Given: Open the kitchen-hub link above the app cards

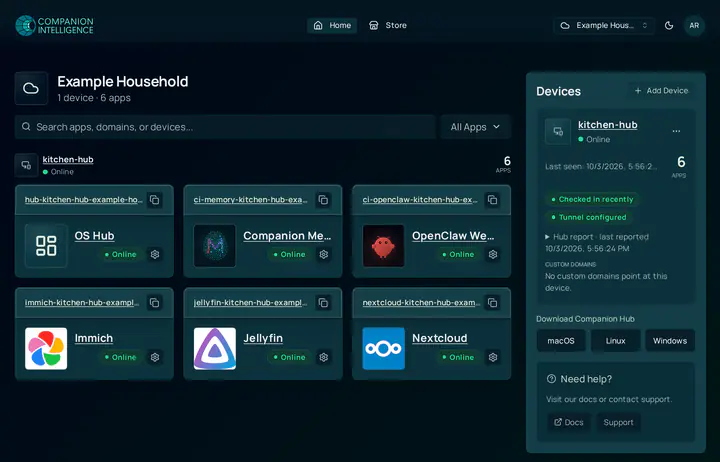Looking at the screenshot, I should [x=68, y=159].
